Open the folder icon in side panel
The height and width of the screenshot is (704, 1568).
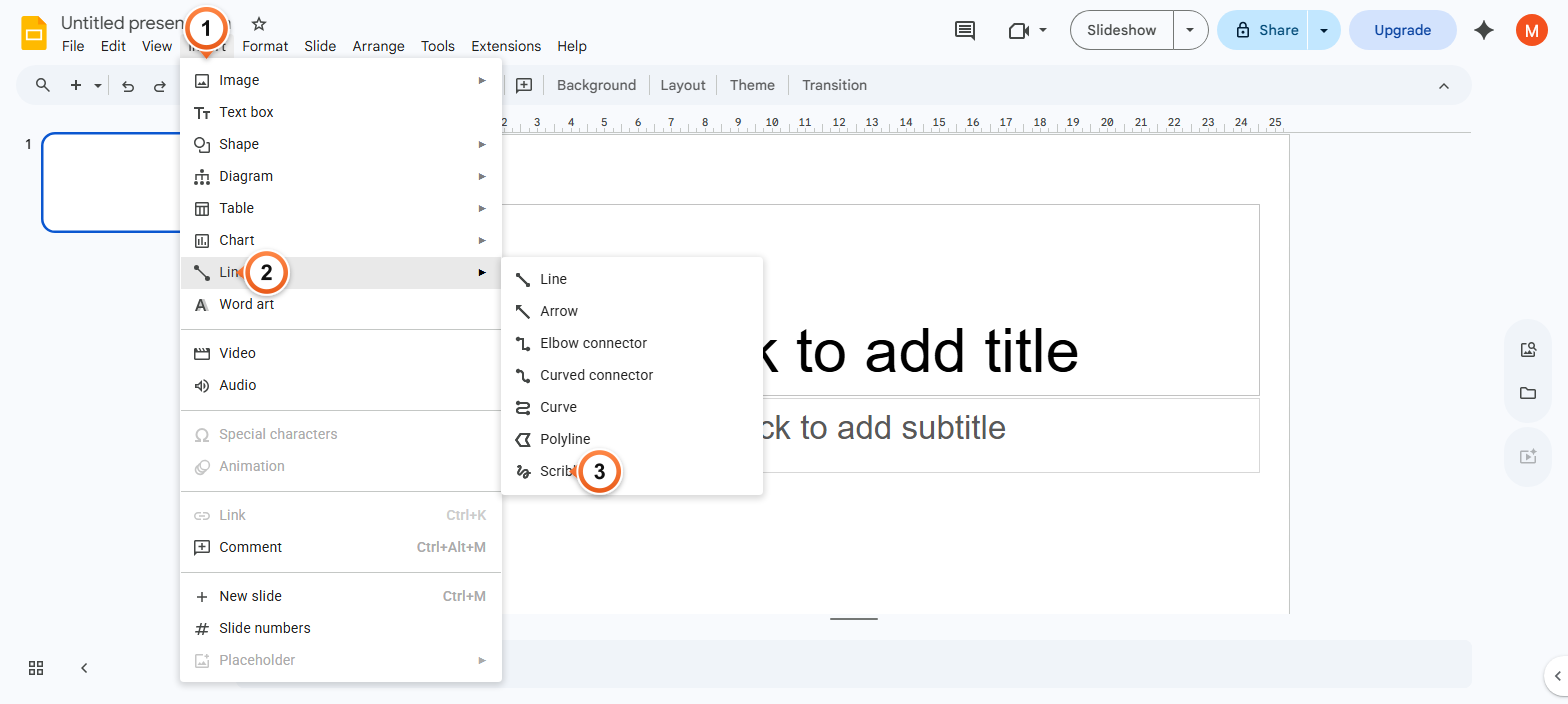coord(1528,393)
